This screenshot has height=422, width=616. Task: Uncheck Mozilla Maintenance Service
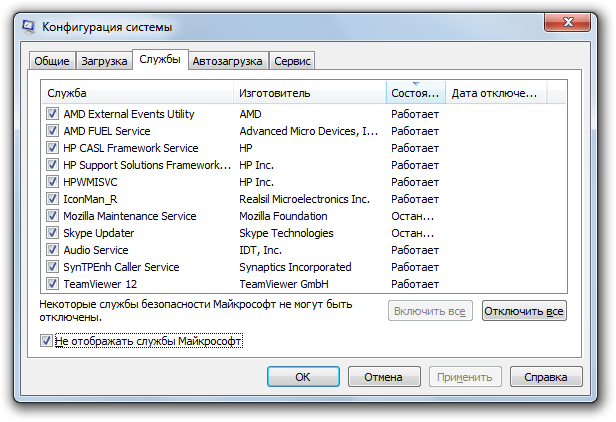(x=52, y=216)
